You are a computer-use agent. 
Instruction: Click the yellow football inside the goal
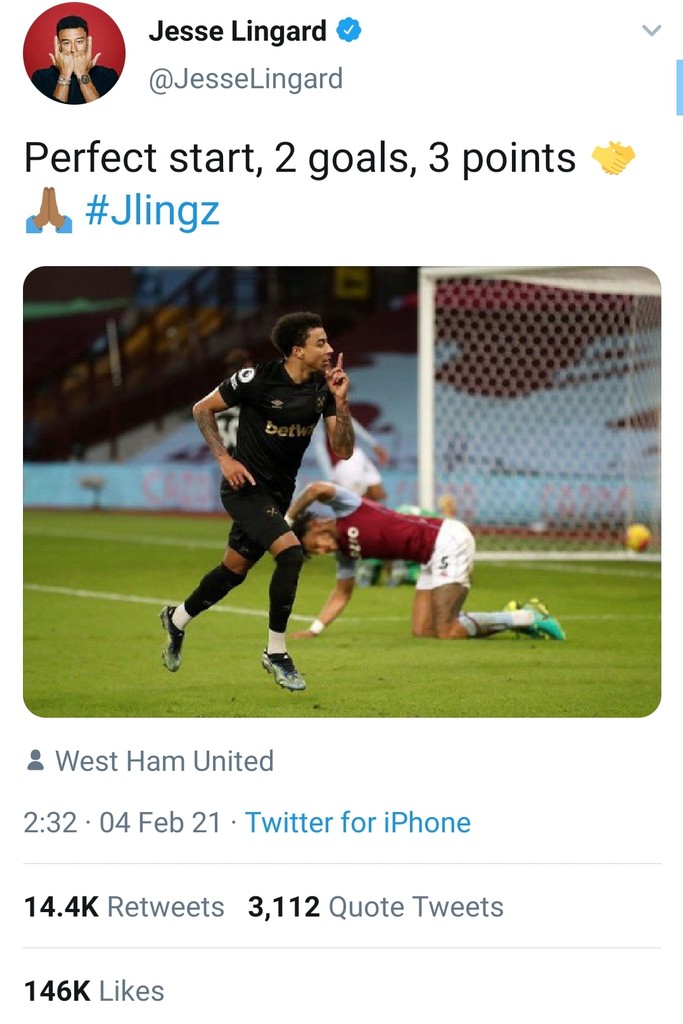[x=637, y=538]
